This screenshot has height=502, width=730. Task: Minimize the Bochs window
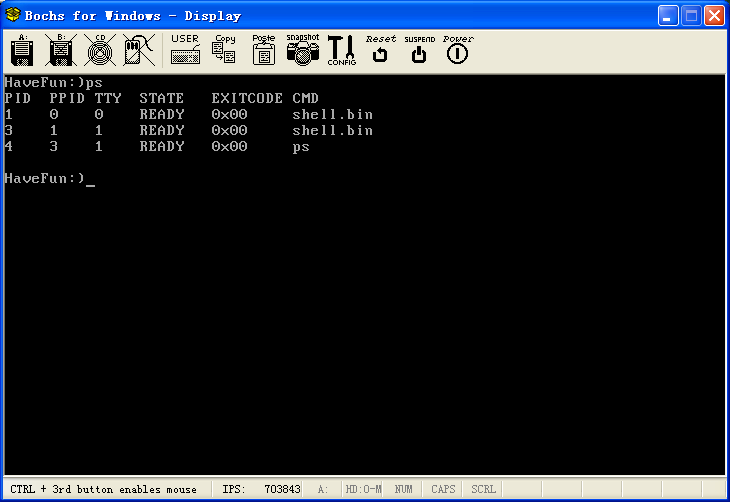pos(668,16)
